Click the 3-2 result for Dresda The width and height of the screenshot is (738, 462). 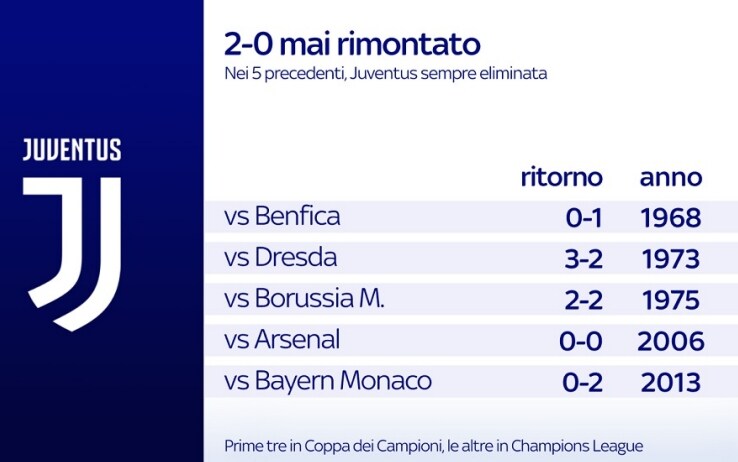[x=584, y=259]
